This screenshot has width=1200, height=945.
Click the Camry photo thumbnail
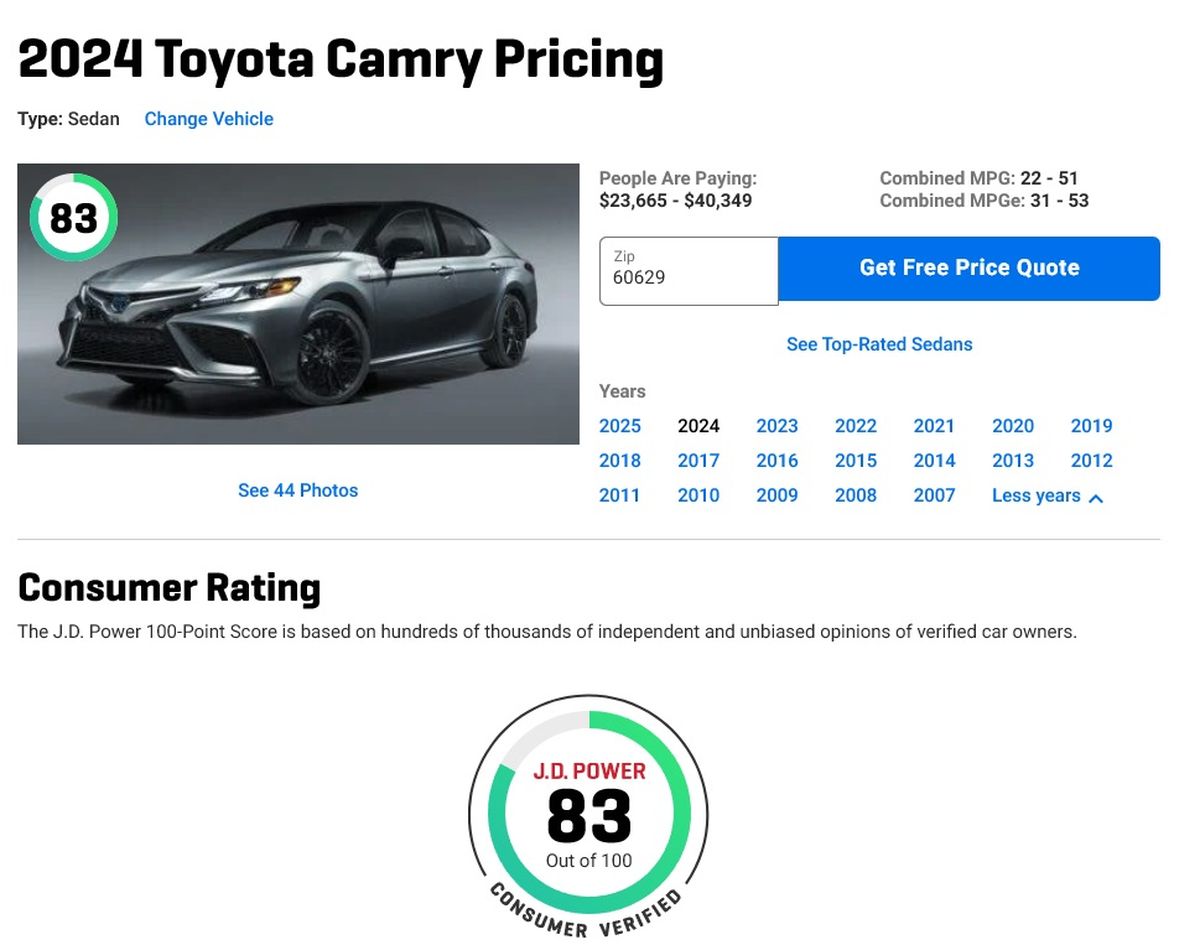pos(298,302)
